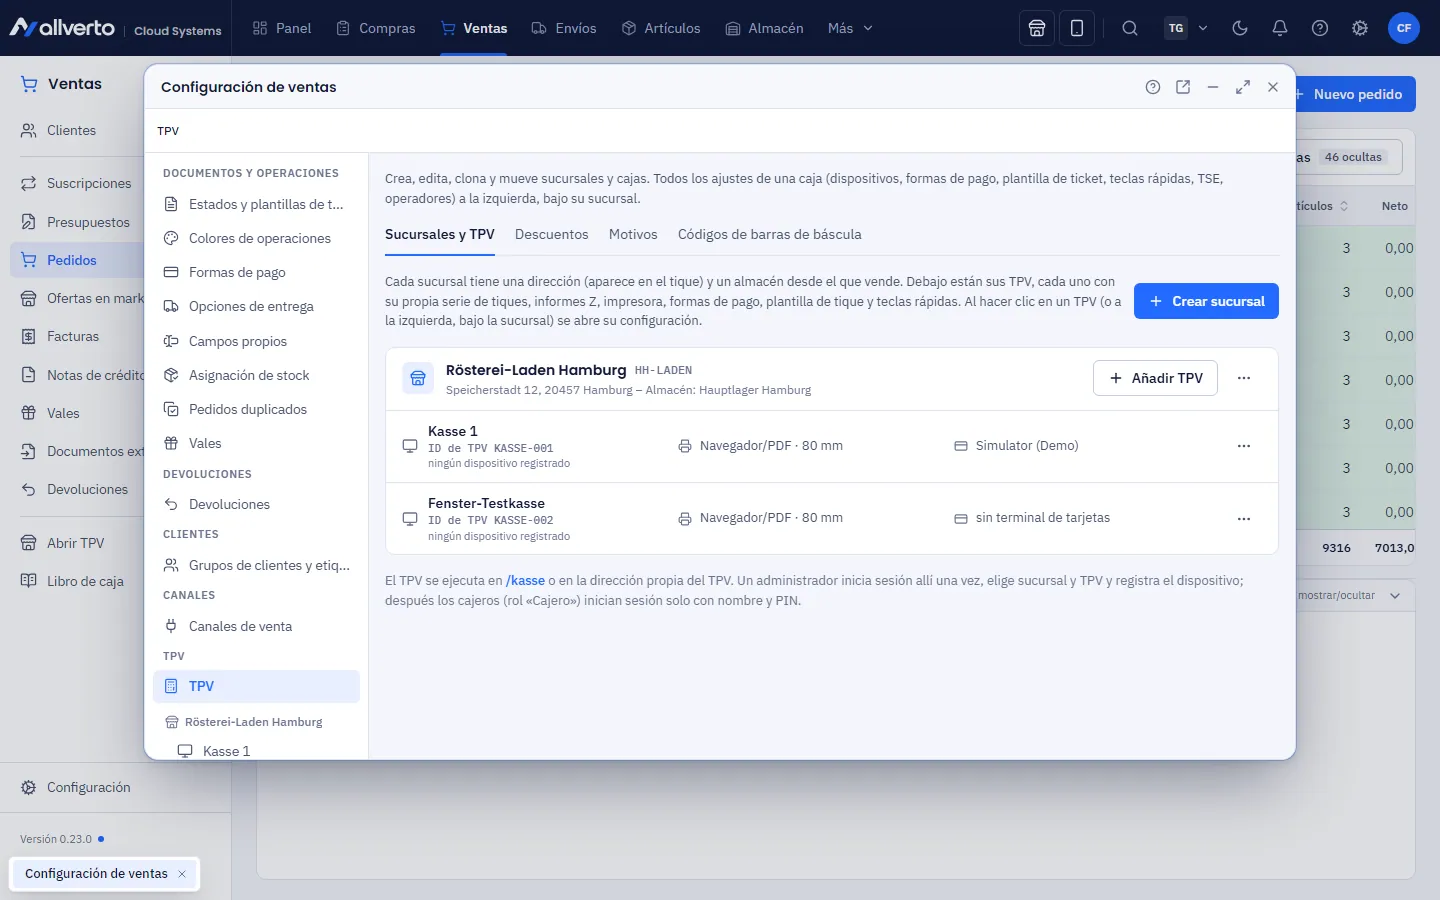Open notifications bell
The height and width of the screenshot is (900, 1440).
click(x=1280, y=28)
